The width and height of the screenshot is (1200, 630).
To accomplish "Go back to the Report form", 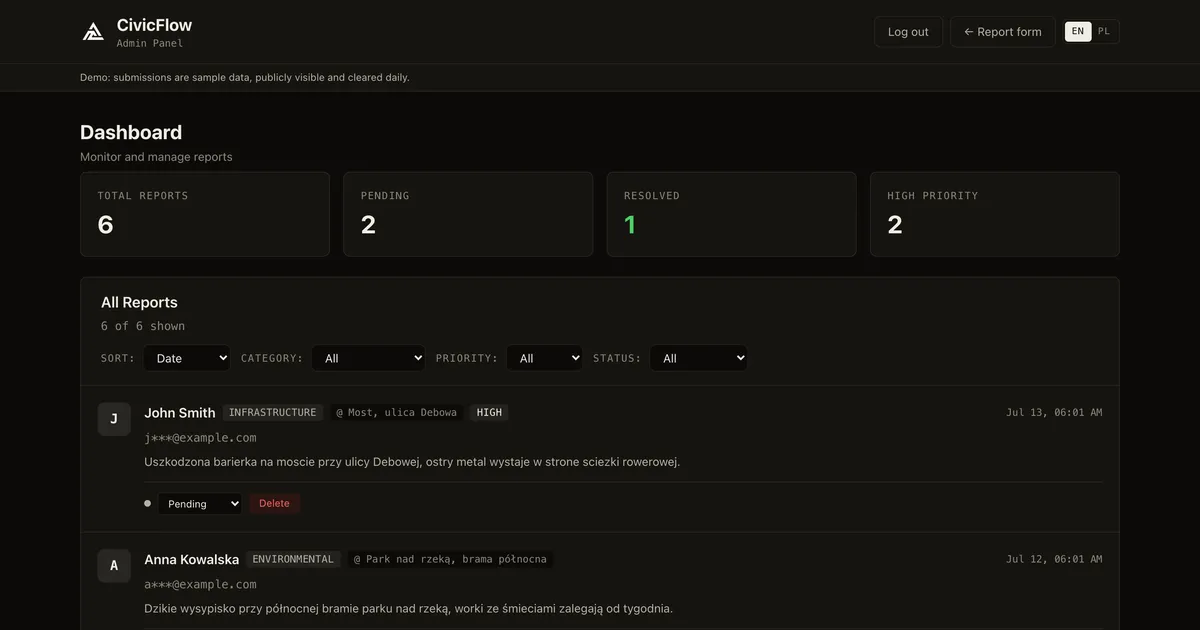I will pos(1002,32).
